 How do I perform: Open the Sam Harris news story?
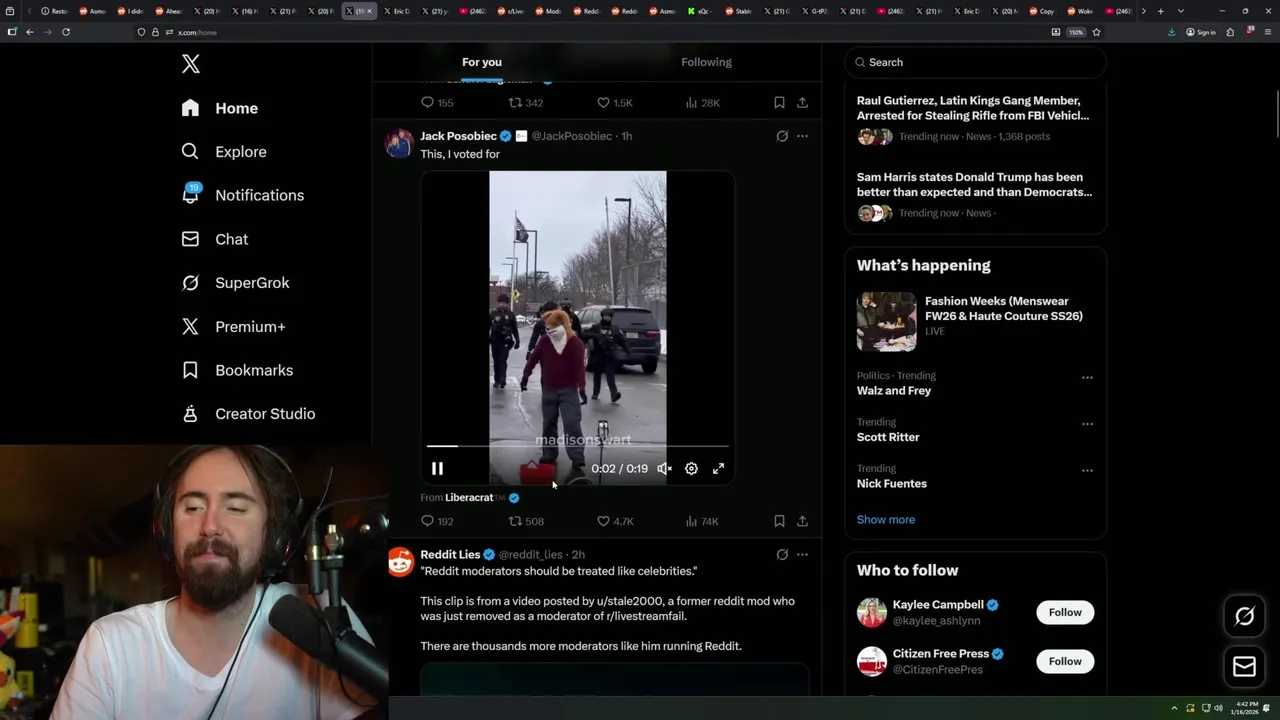tap(975, 197)
